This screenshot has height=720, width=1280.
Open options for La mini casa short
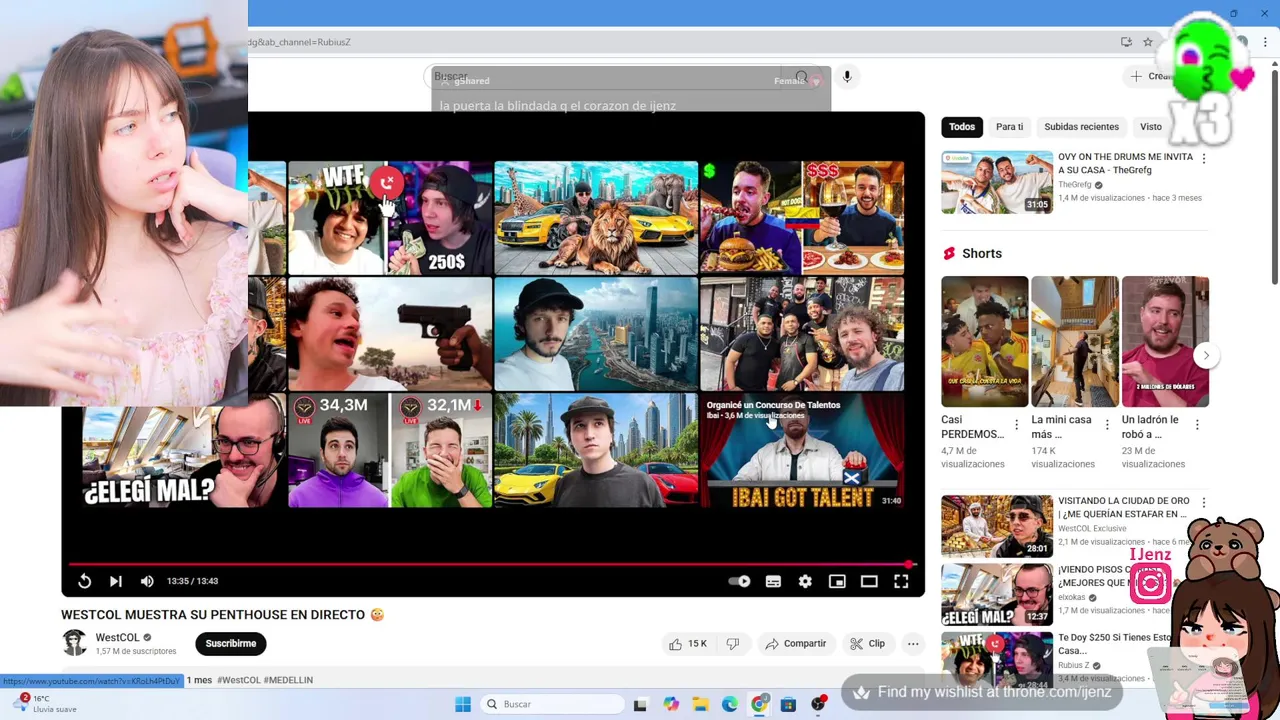[x=1106, y=425]
